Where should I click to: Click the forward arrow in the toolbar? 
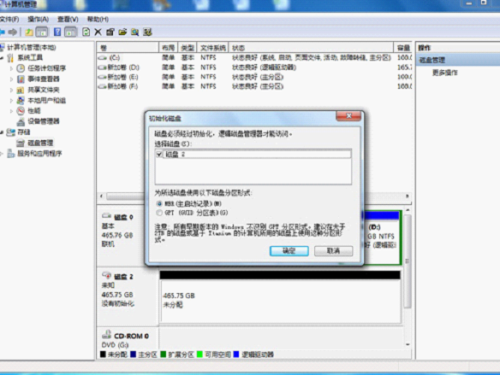pos(13,32)
